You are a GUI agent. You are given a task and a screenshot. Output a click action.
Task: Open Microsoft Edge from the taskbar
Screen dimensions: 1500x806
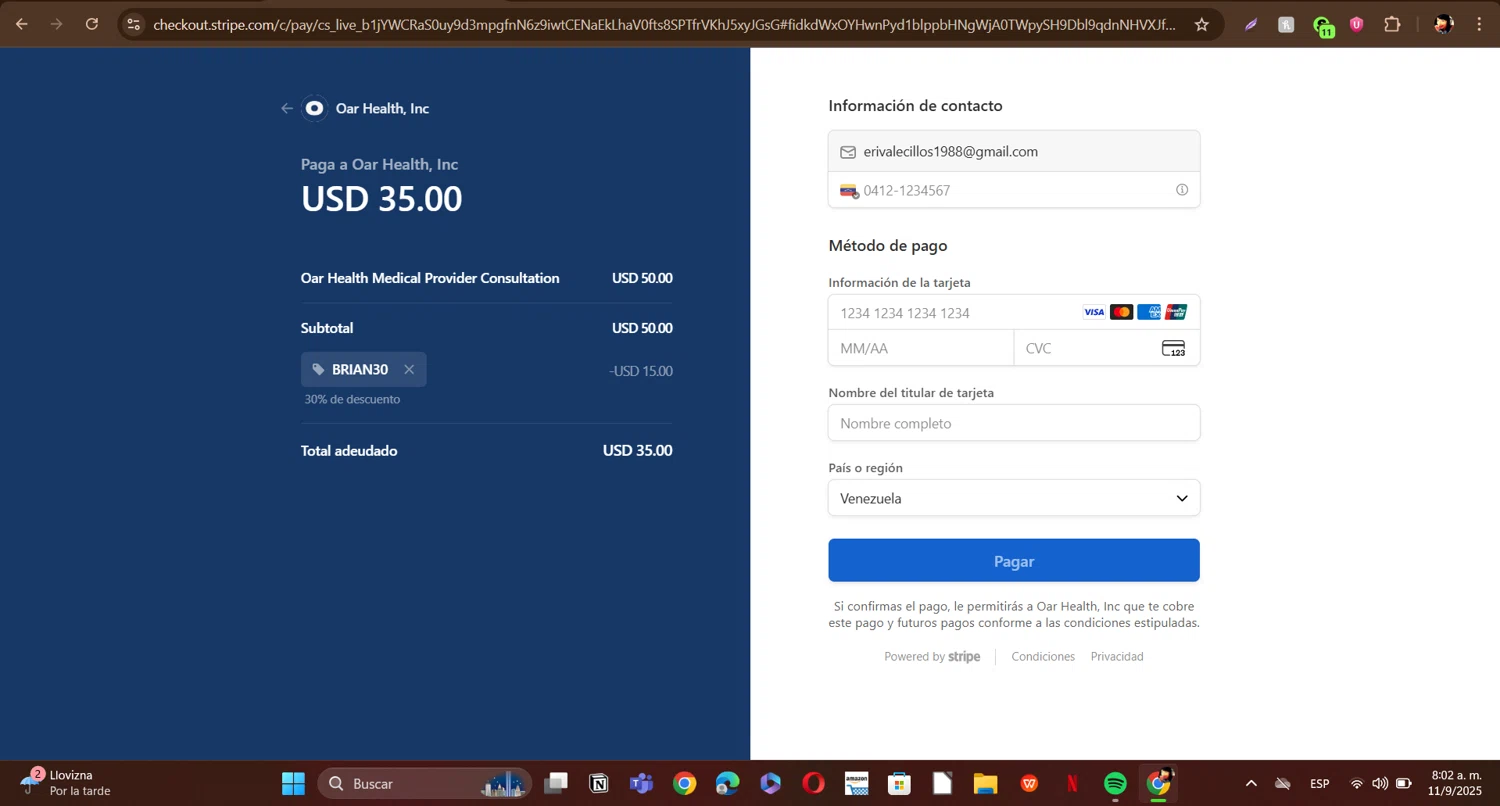pos(727,783)
